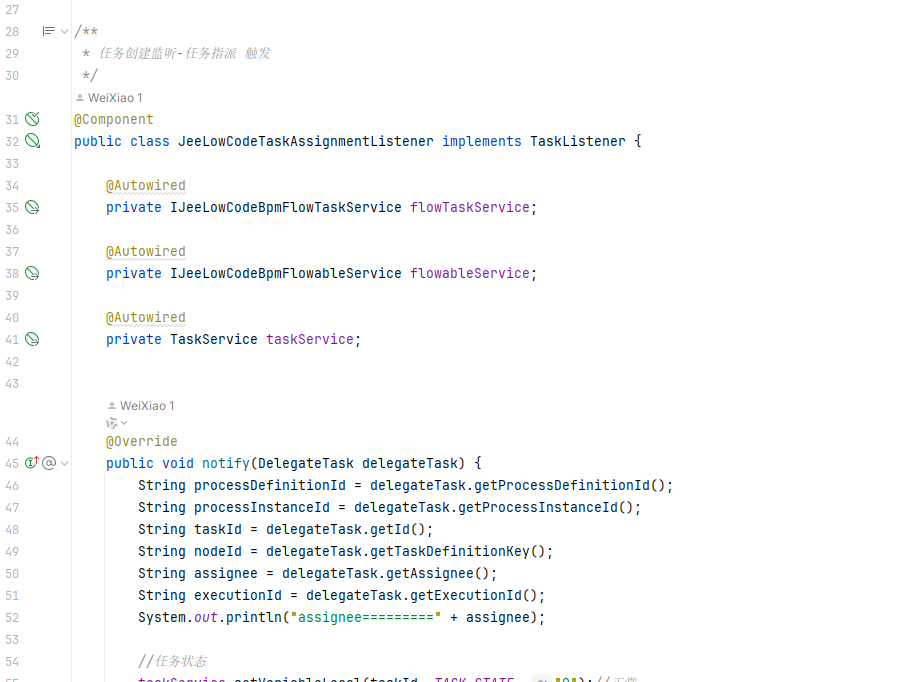Screen dimensions: 920x682
Task: Click autowired gutter icon for flowableService field
Action: [32, 273]
